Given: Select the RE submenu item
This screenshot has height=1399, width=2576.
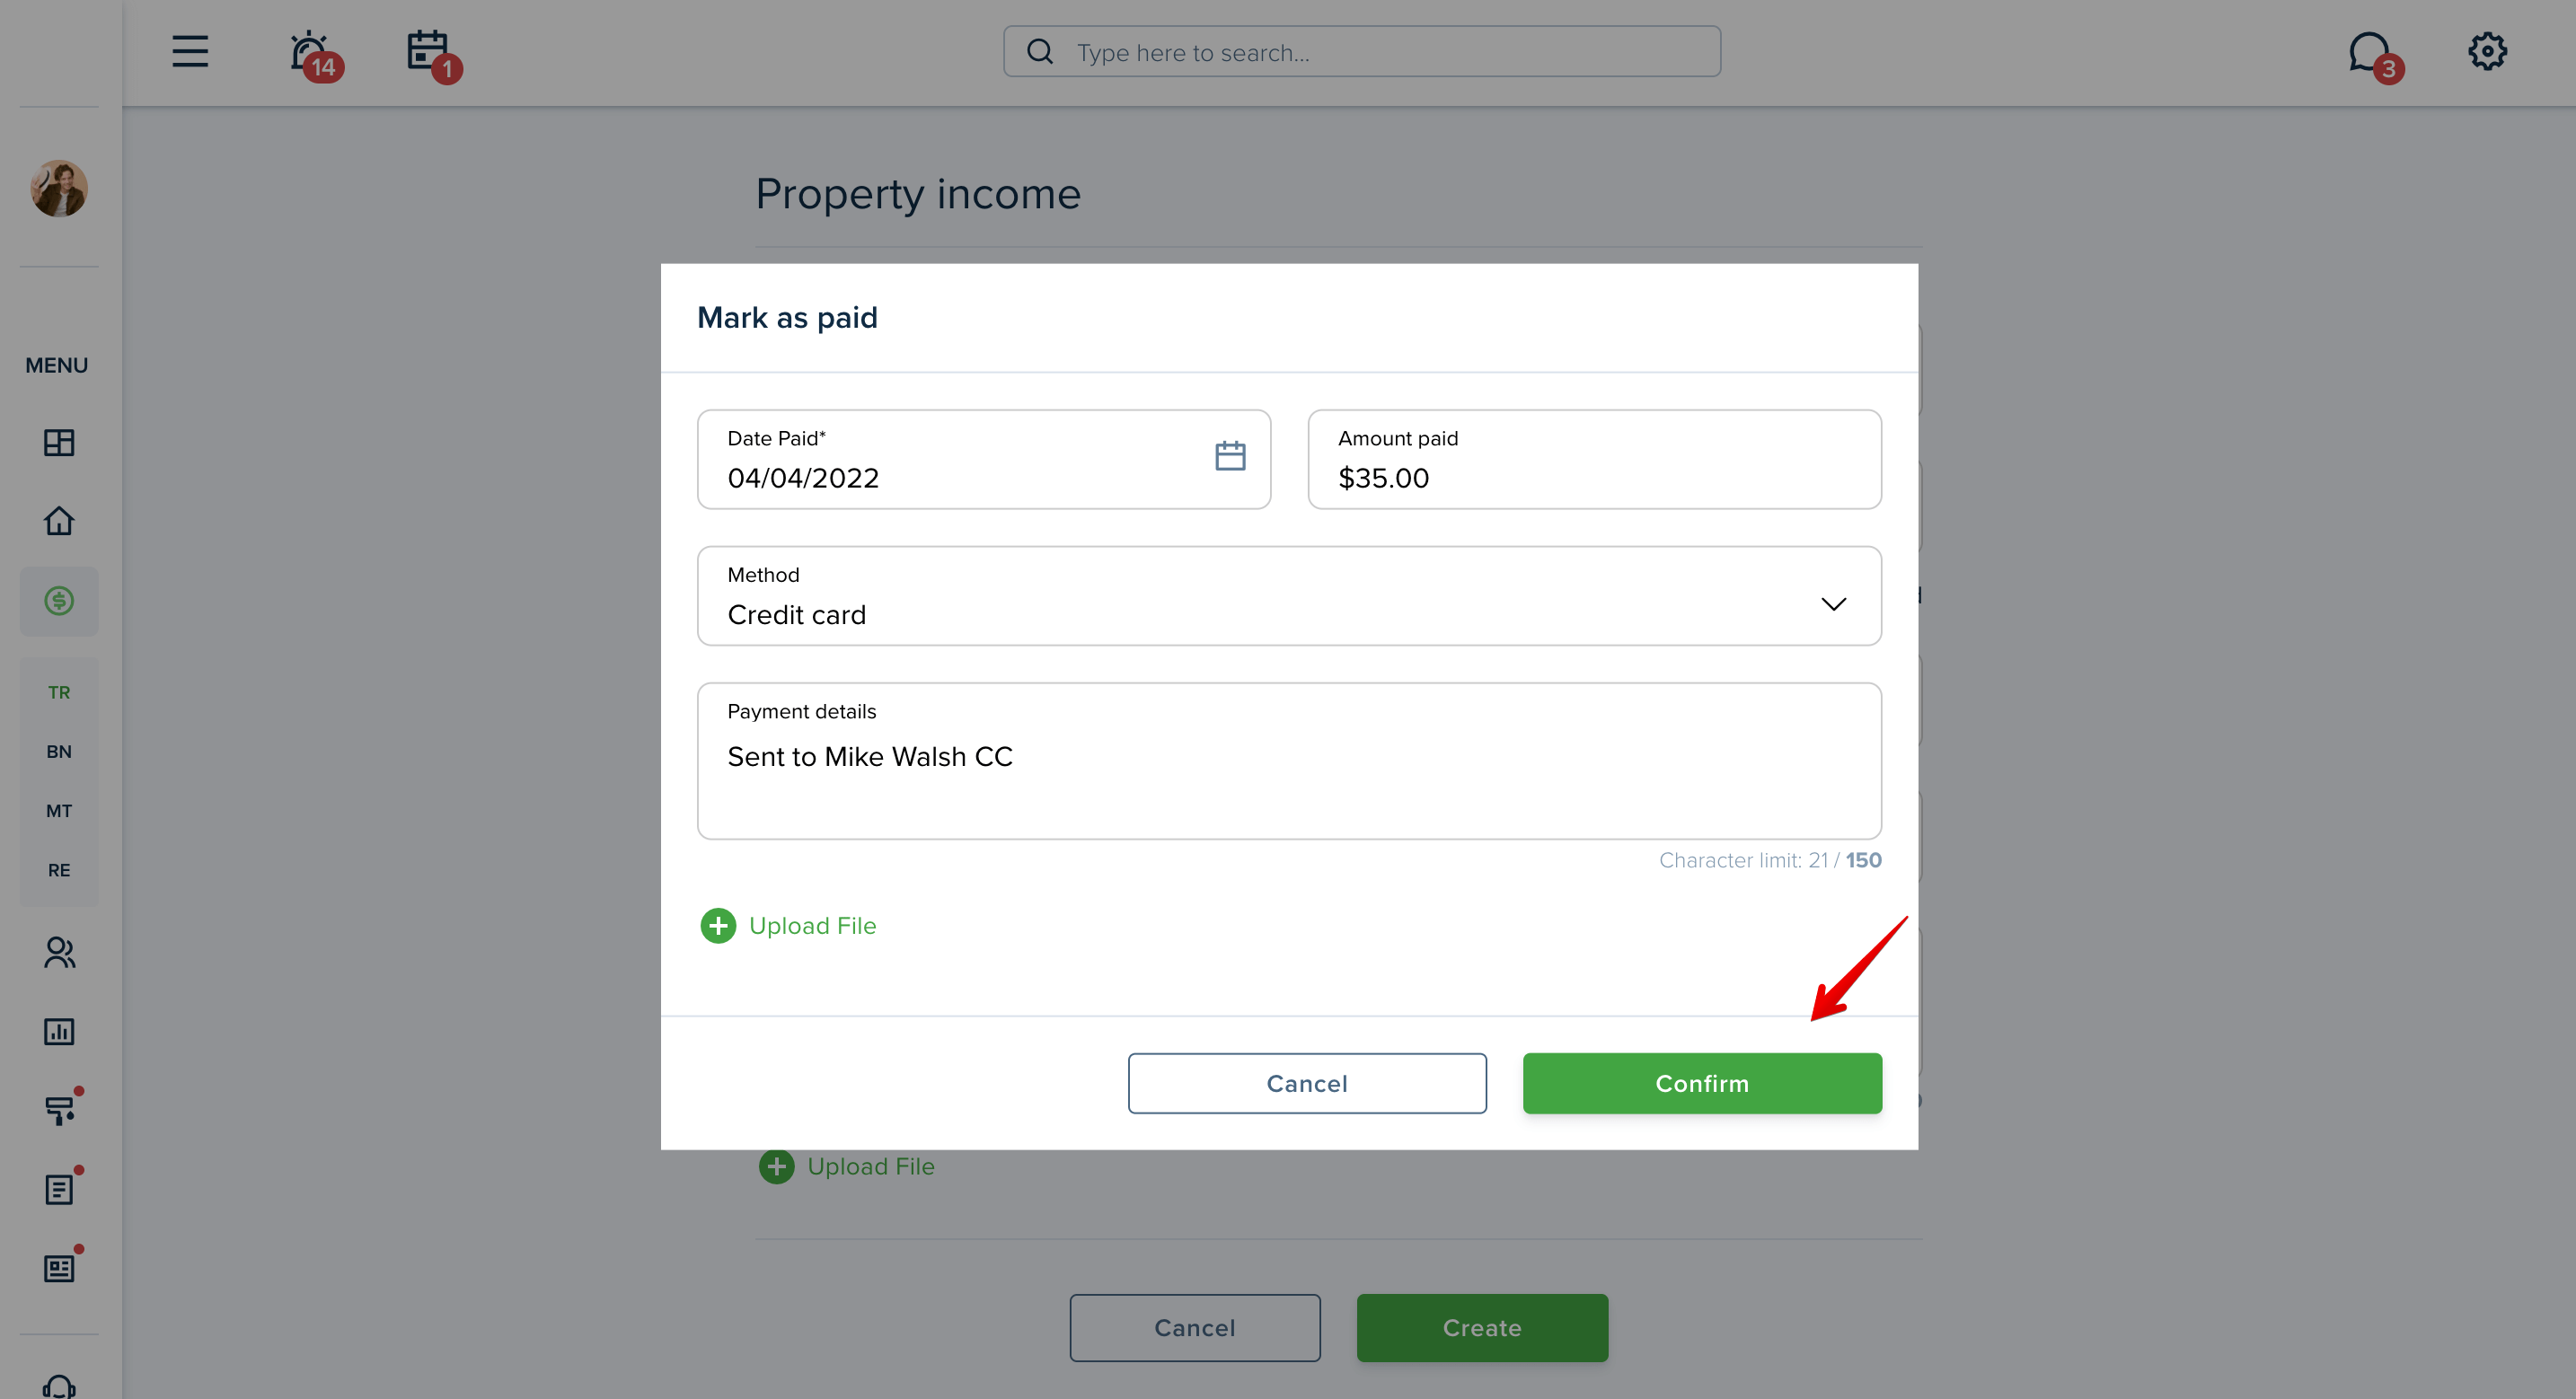Looking at the screenshot, I should tap(59, 870).
